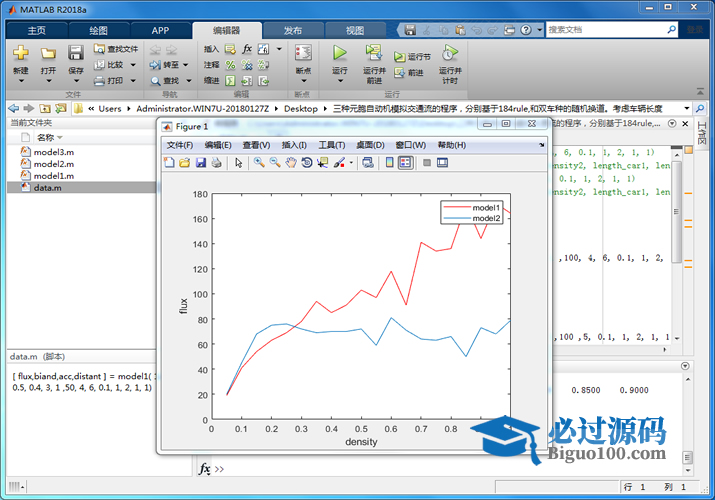Toggle the insert legend icon
Viewport: 715px width, 500px height.
point(405,162)
